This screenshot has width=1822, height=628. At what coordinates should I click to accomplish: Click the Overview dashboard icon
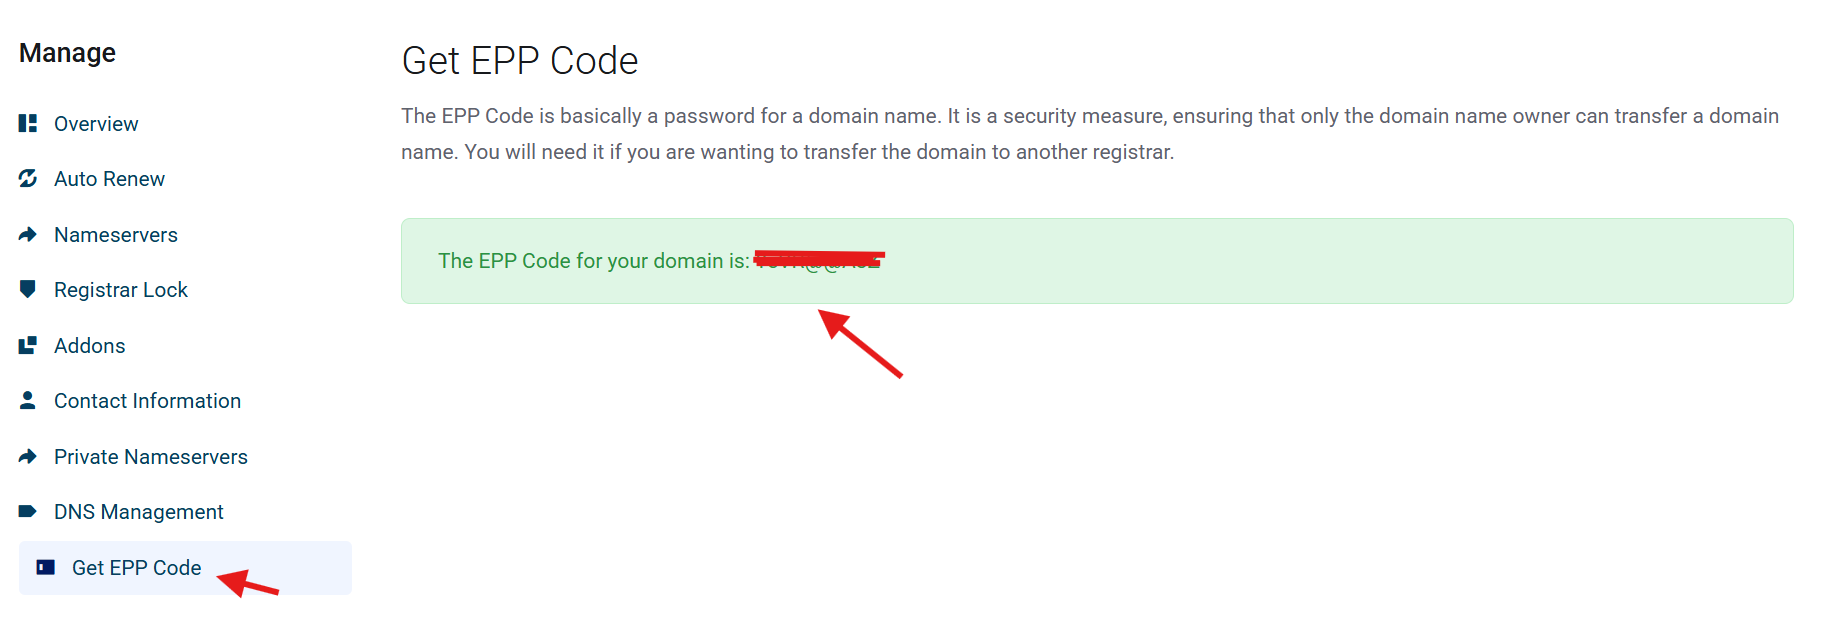tap(28, 123)
